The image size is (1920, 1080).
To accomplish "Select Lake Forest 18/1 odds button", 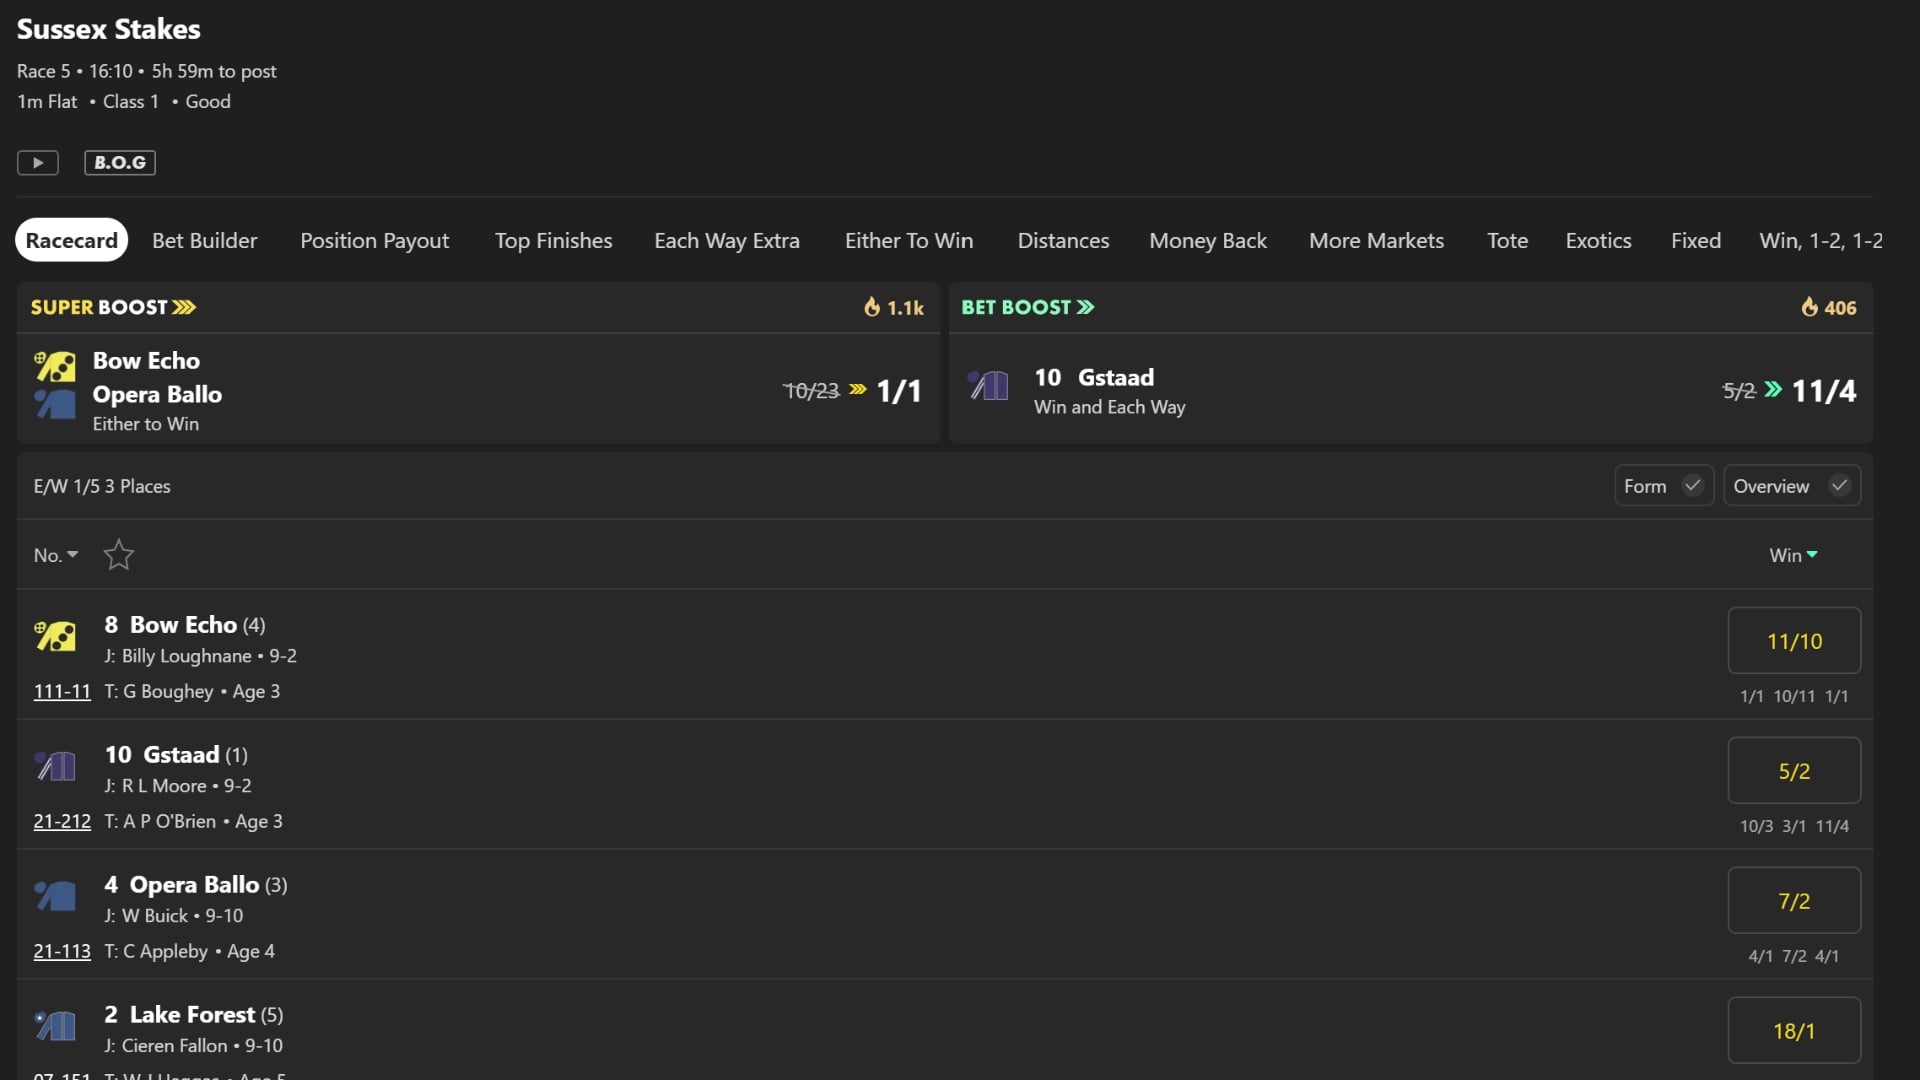I will pyautogui.click(x=1794, y=1030).
